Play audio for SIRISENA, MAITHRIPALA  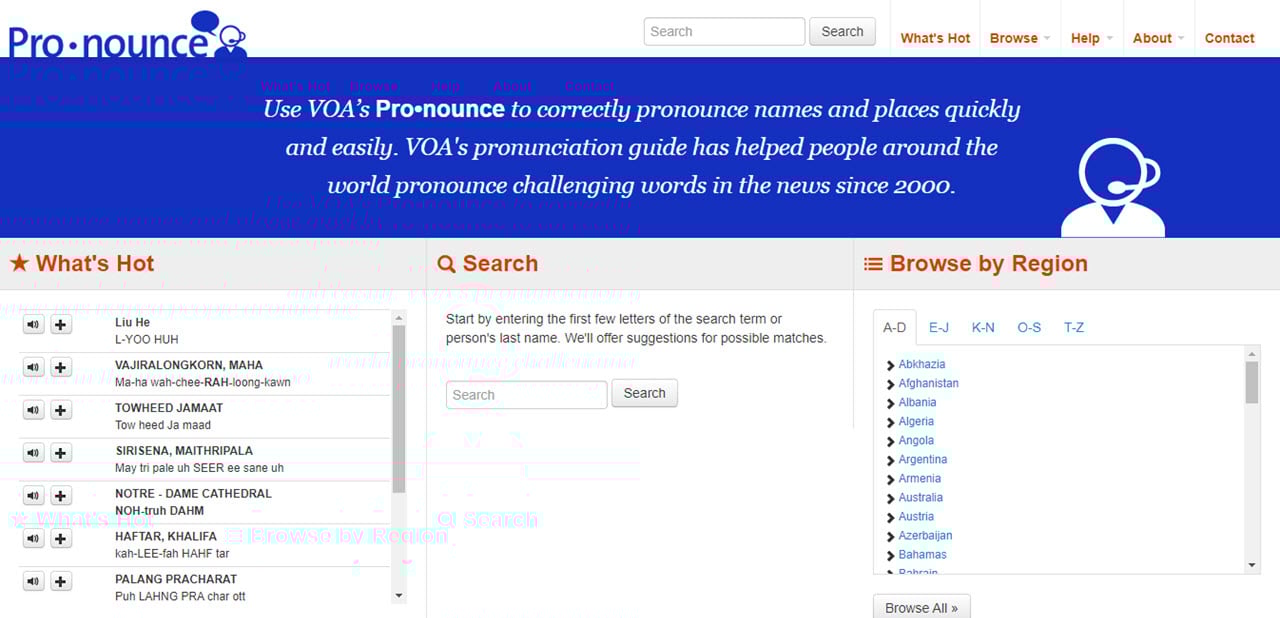34,453
